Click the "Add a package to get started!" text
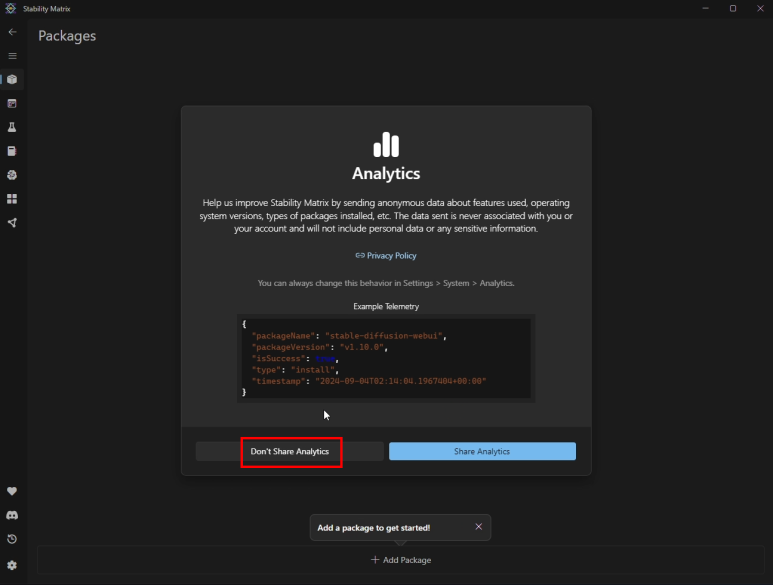 374,528
